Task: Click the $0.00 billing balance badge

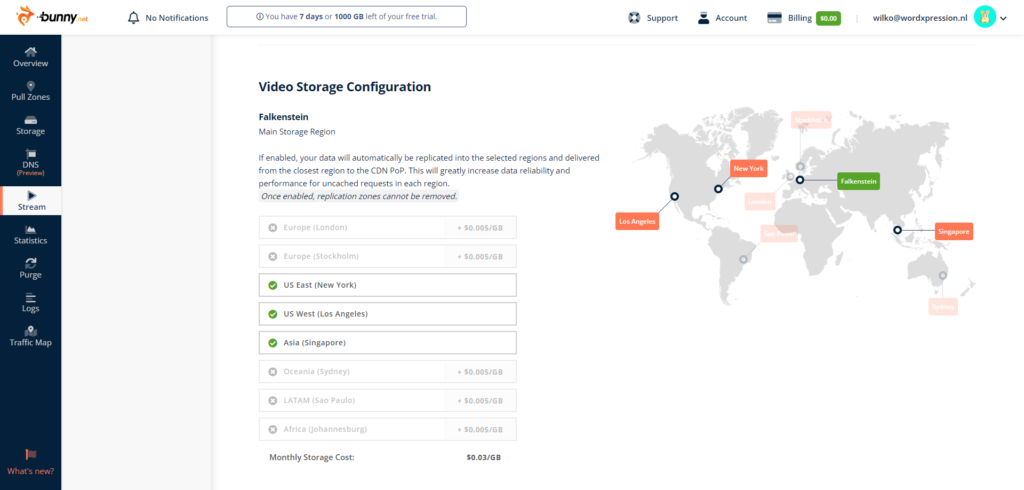Action: click(828, 18)
